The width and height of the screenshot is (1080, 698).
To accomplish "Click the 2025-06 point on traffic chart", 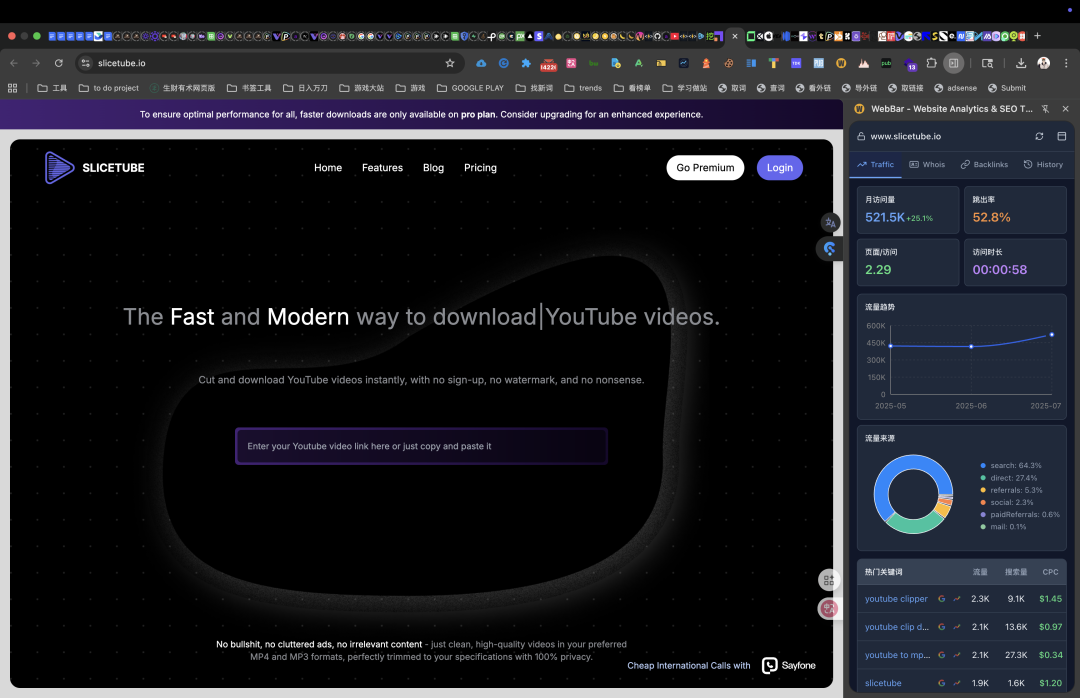I will coord(971,347).
